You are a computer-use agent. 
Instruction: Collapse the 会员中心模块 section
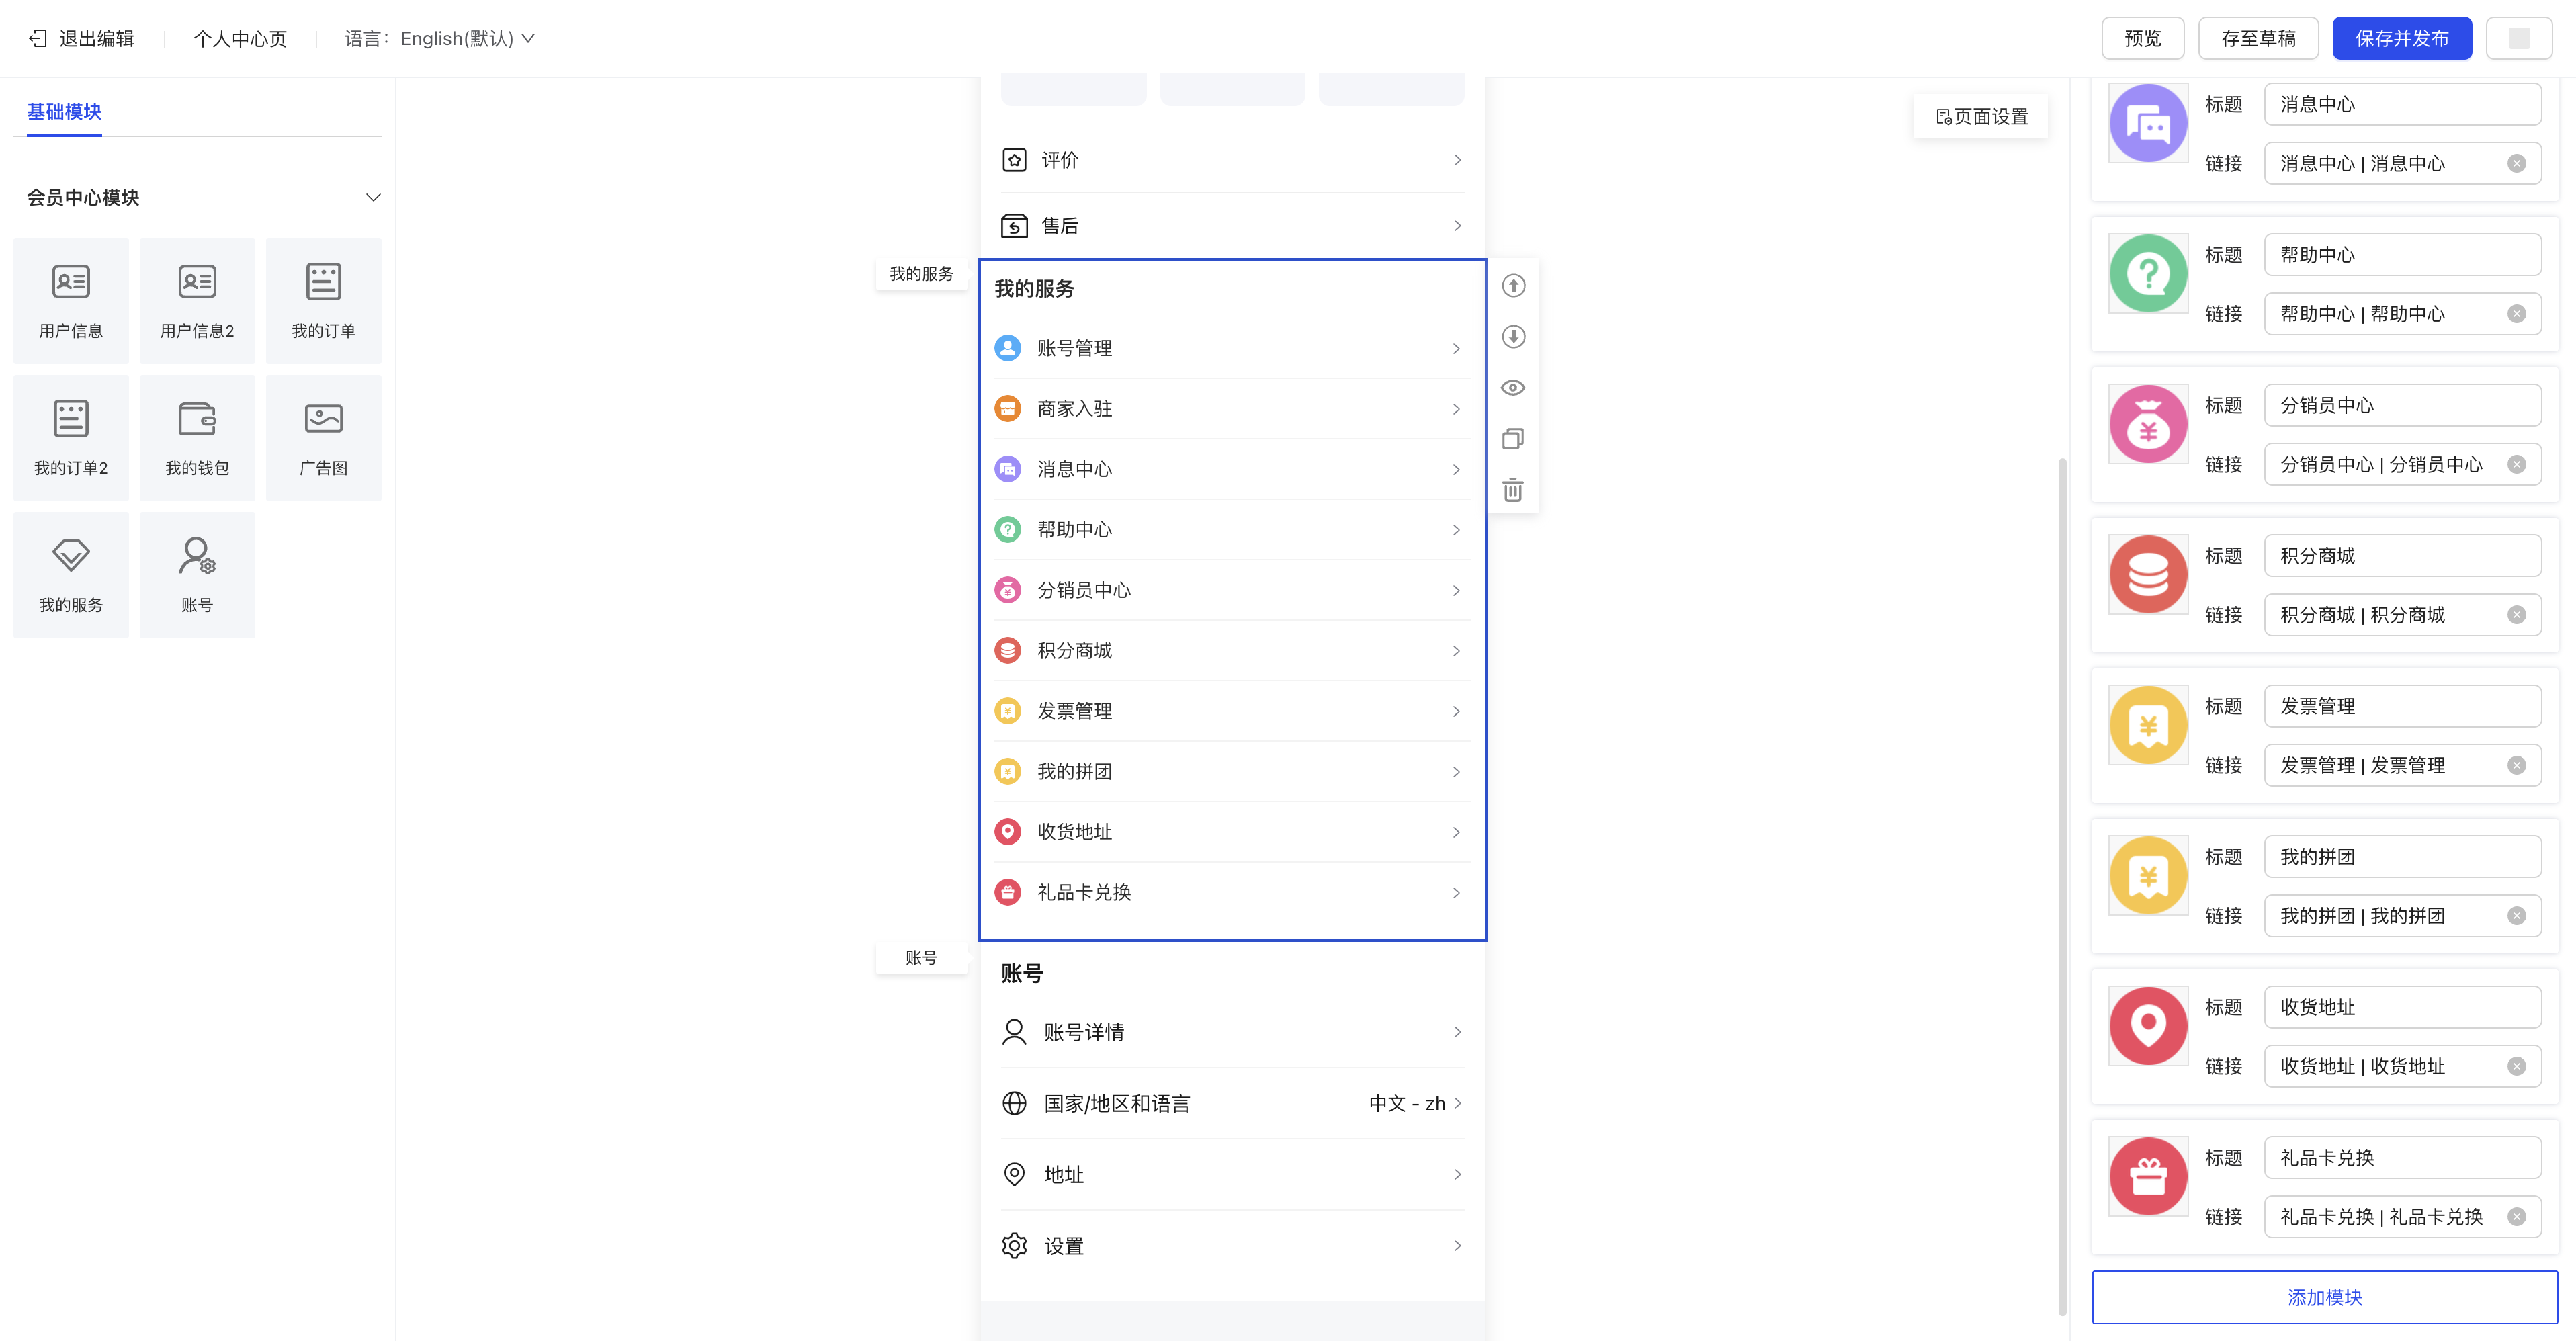pos(373,197)
